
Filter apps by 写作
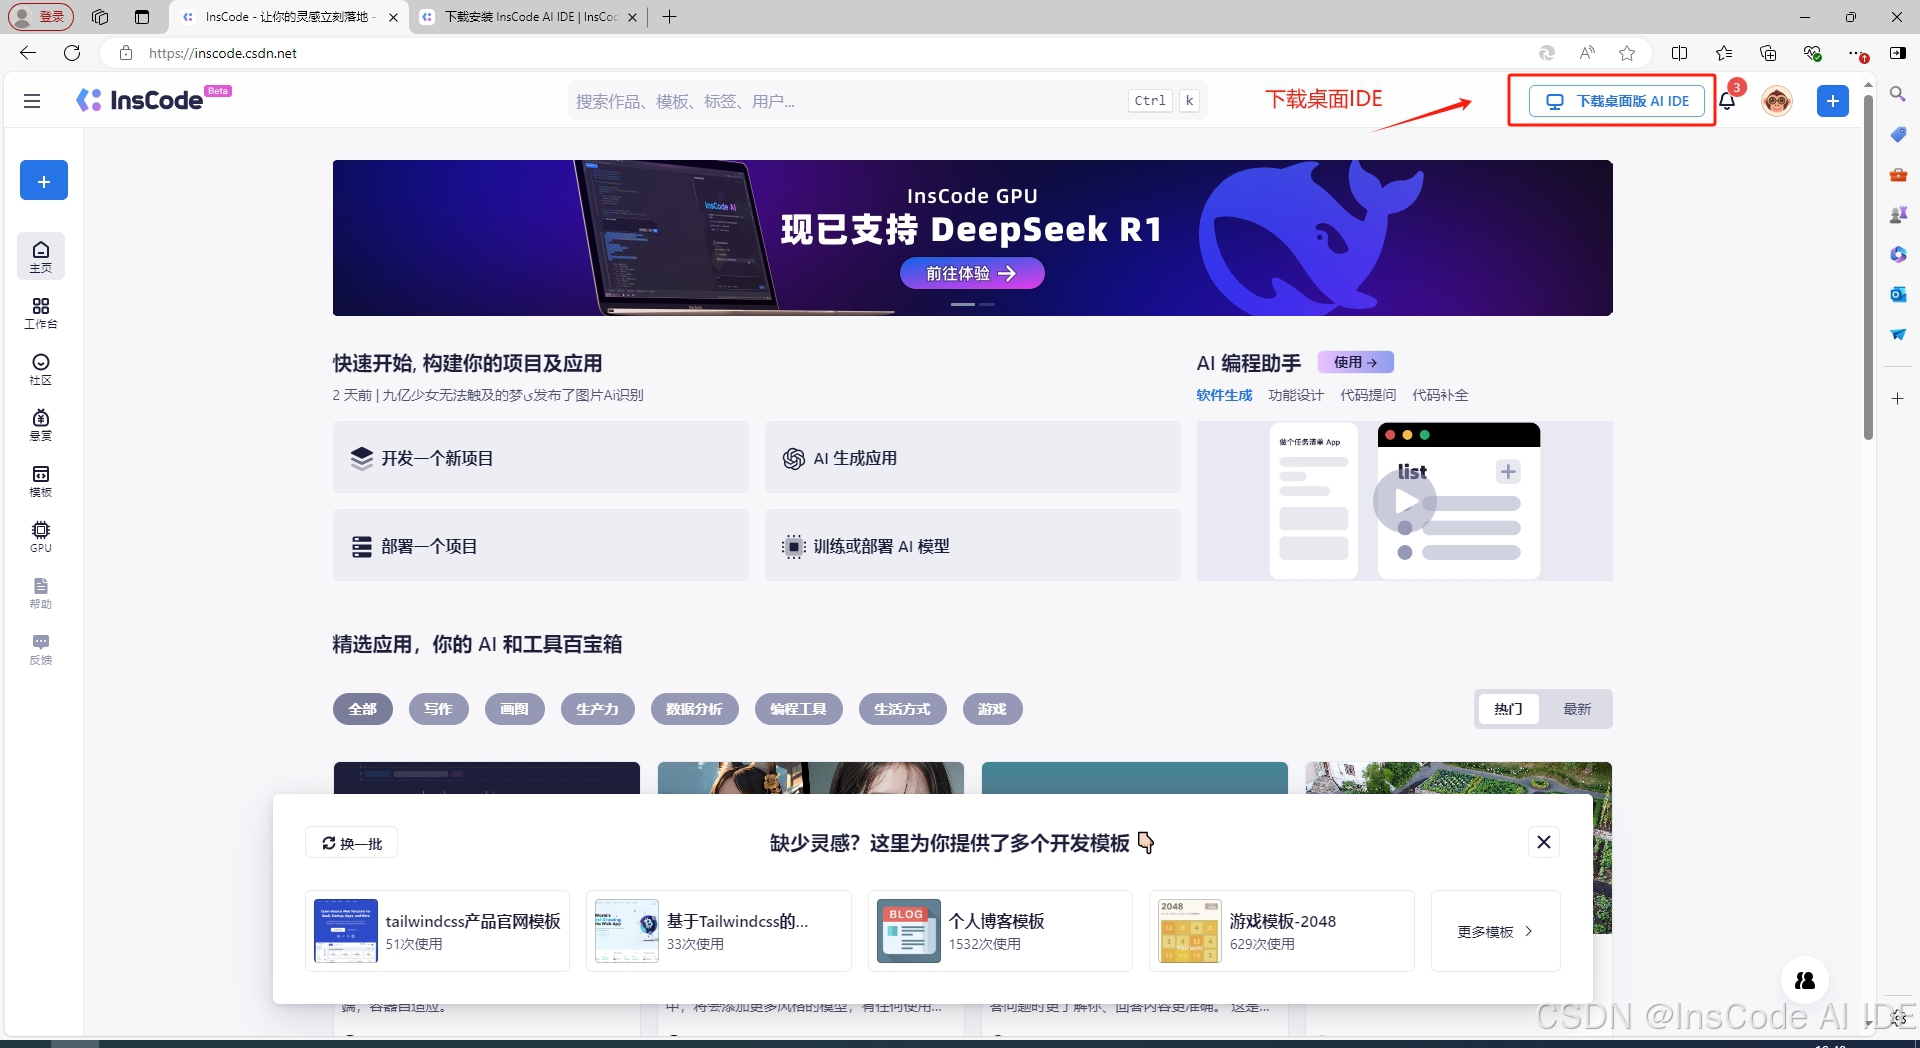pos(438,709)
